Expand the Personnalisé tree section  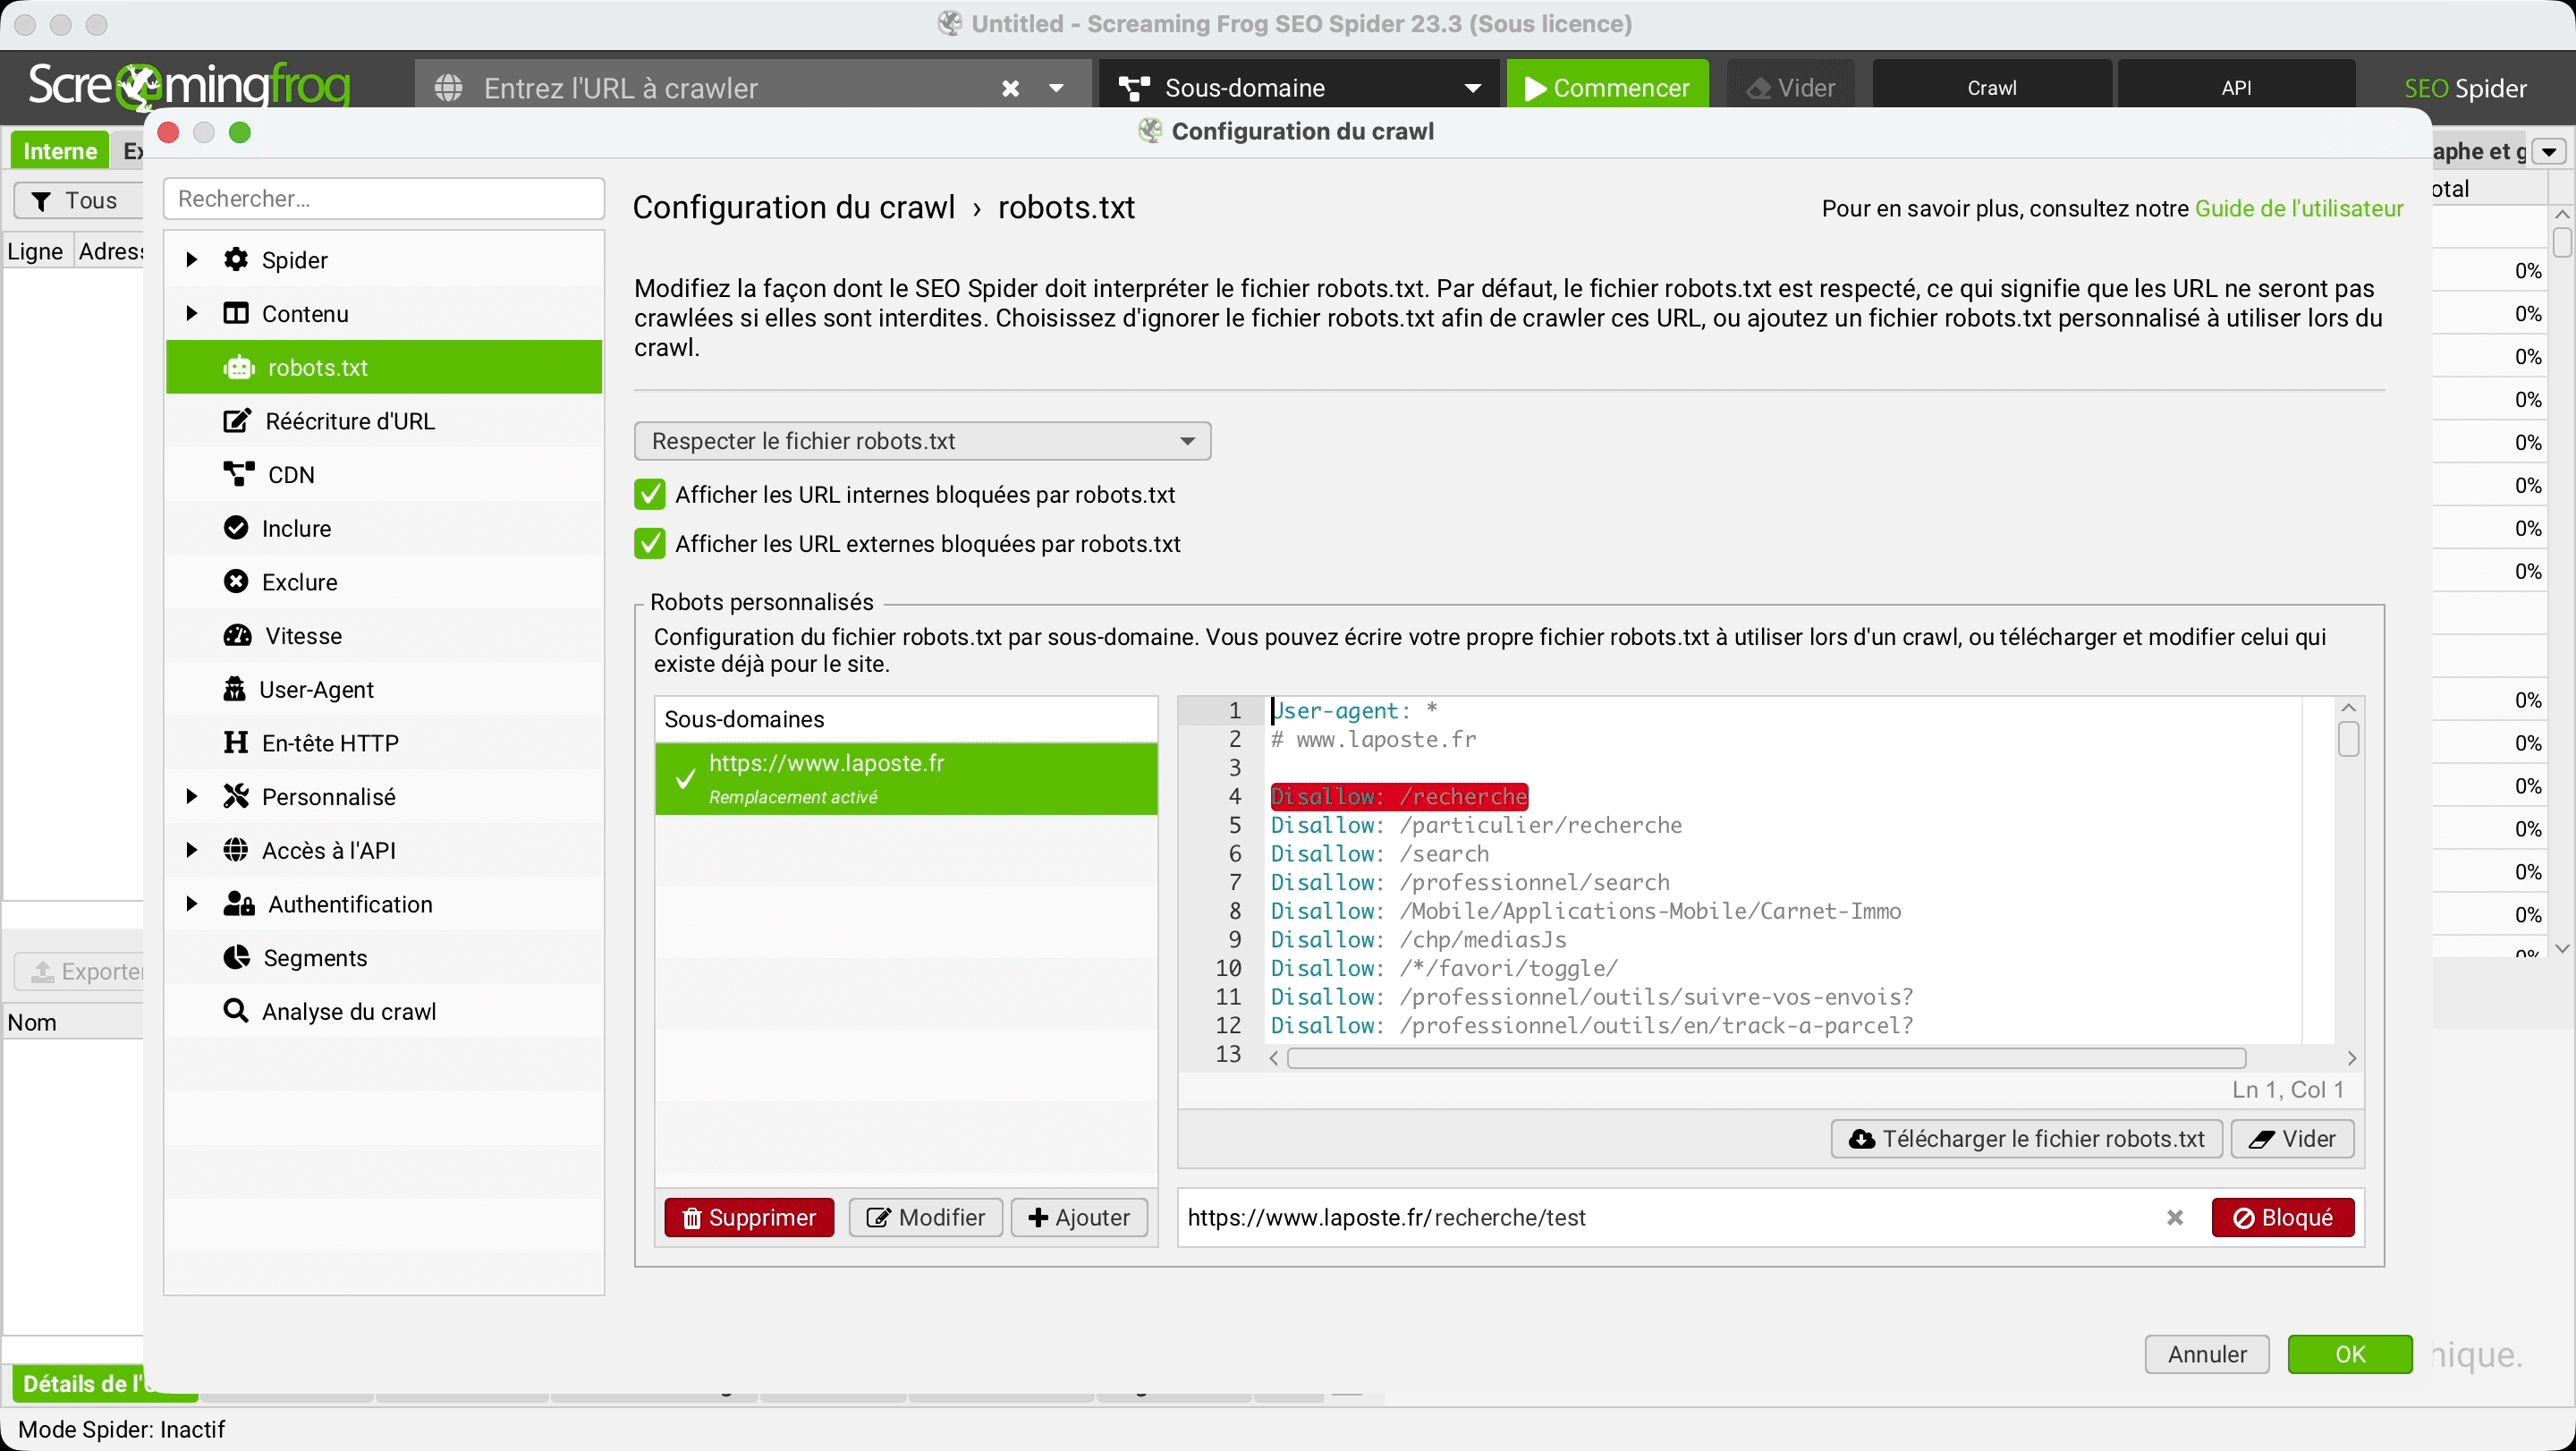(x=191, y=797)
